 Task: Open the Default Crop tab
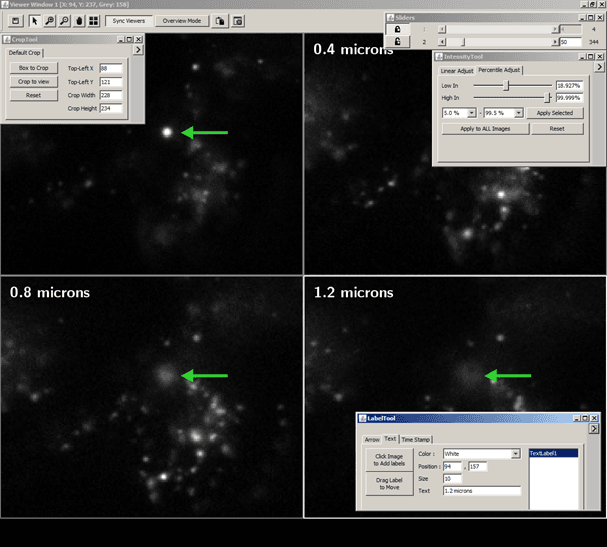(24, 53)
